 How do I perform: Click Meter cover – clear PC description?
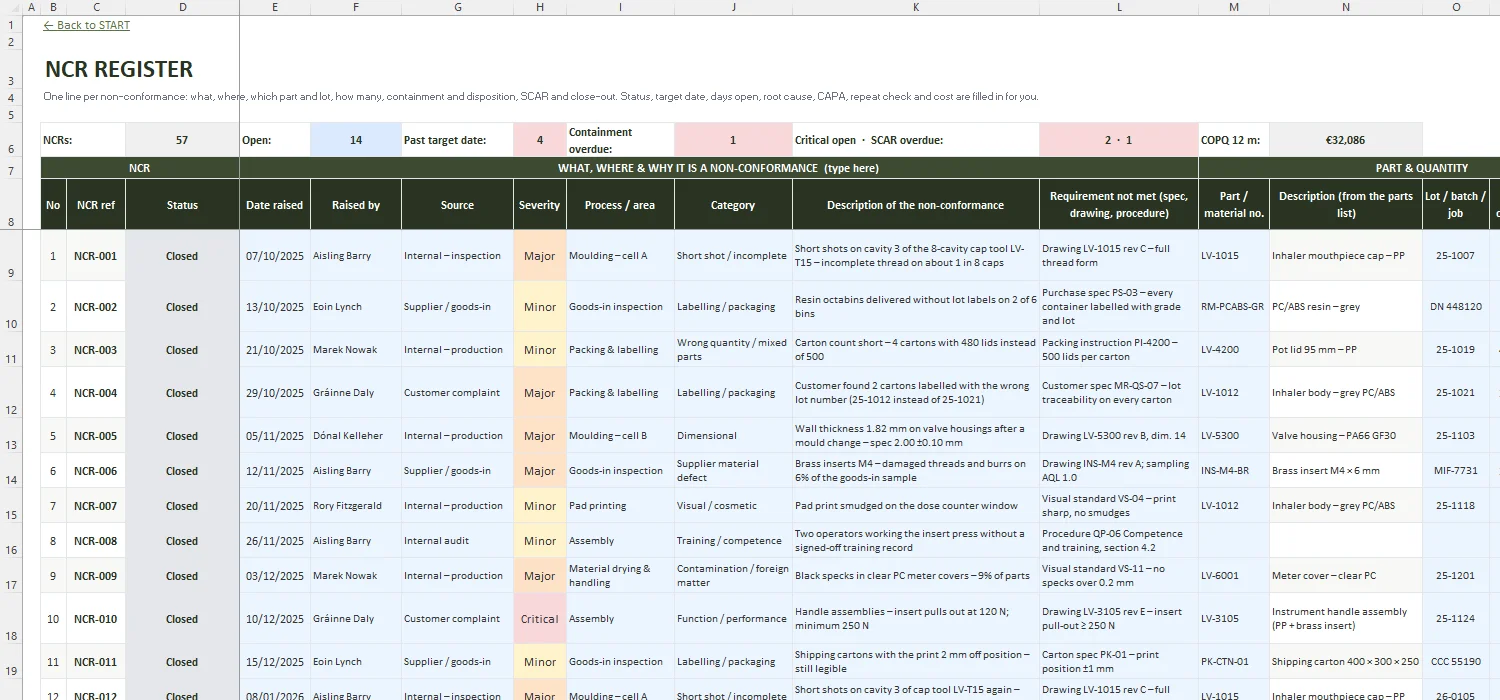coord(1346,576)
